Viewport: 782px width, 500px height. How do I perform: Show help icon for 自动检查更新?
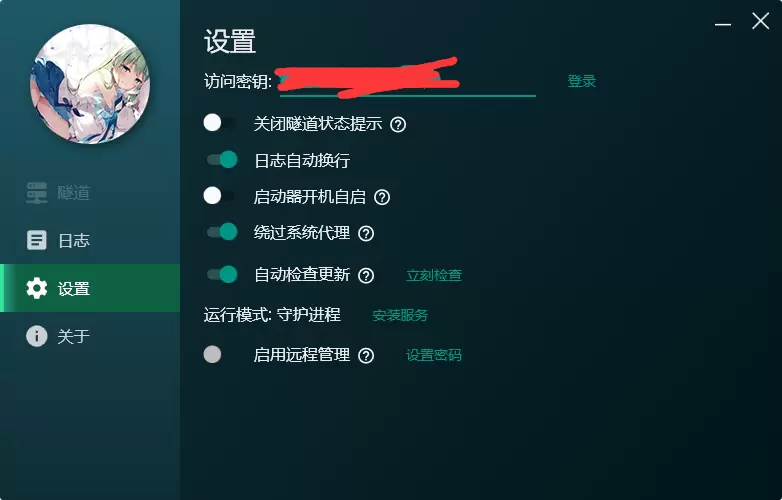pyautogui.click(x=366, y=275)
